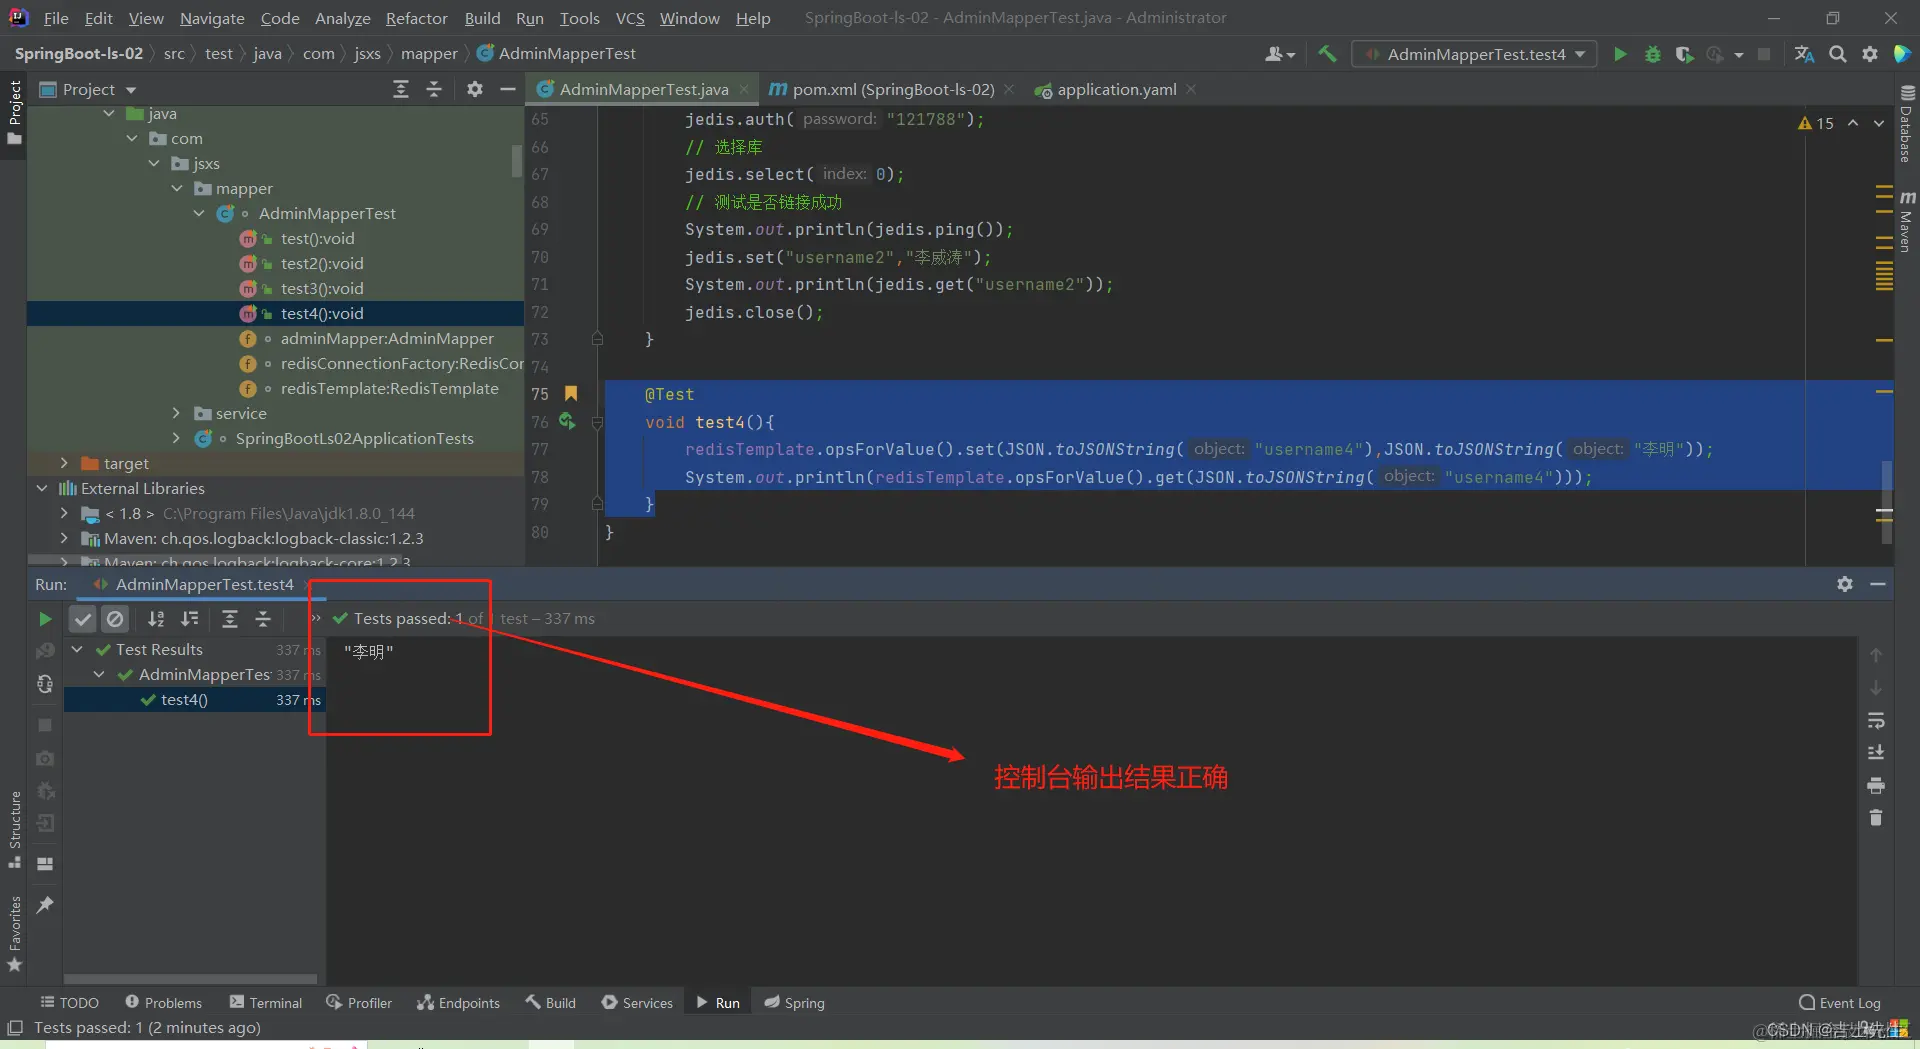
Task: Open the Profiler tool window
Action: pyautogui.click(x=359, y=1002)
